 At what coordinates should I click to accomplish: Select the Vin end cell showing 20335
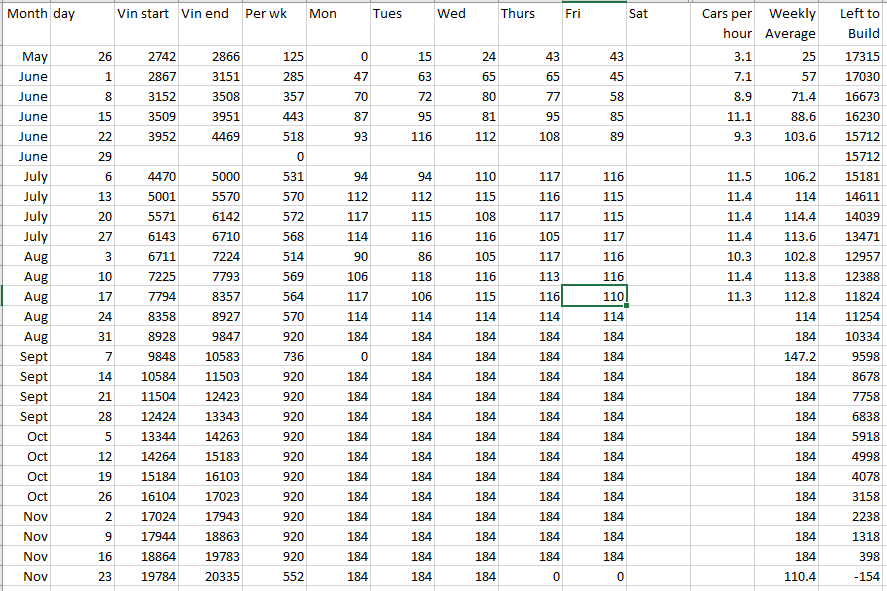[210, 576]
